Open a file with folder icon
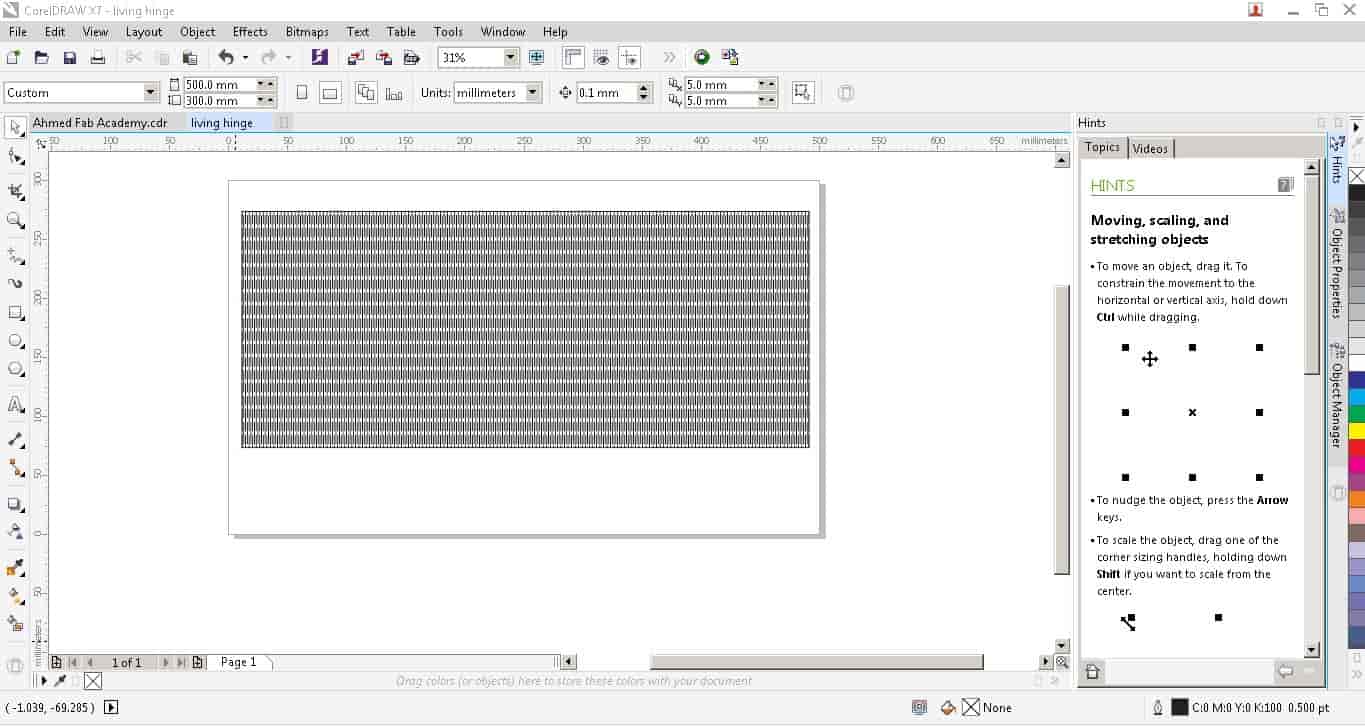The width and height of the screenshot is (1365, 726). 42,58
